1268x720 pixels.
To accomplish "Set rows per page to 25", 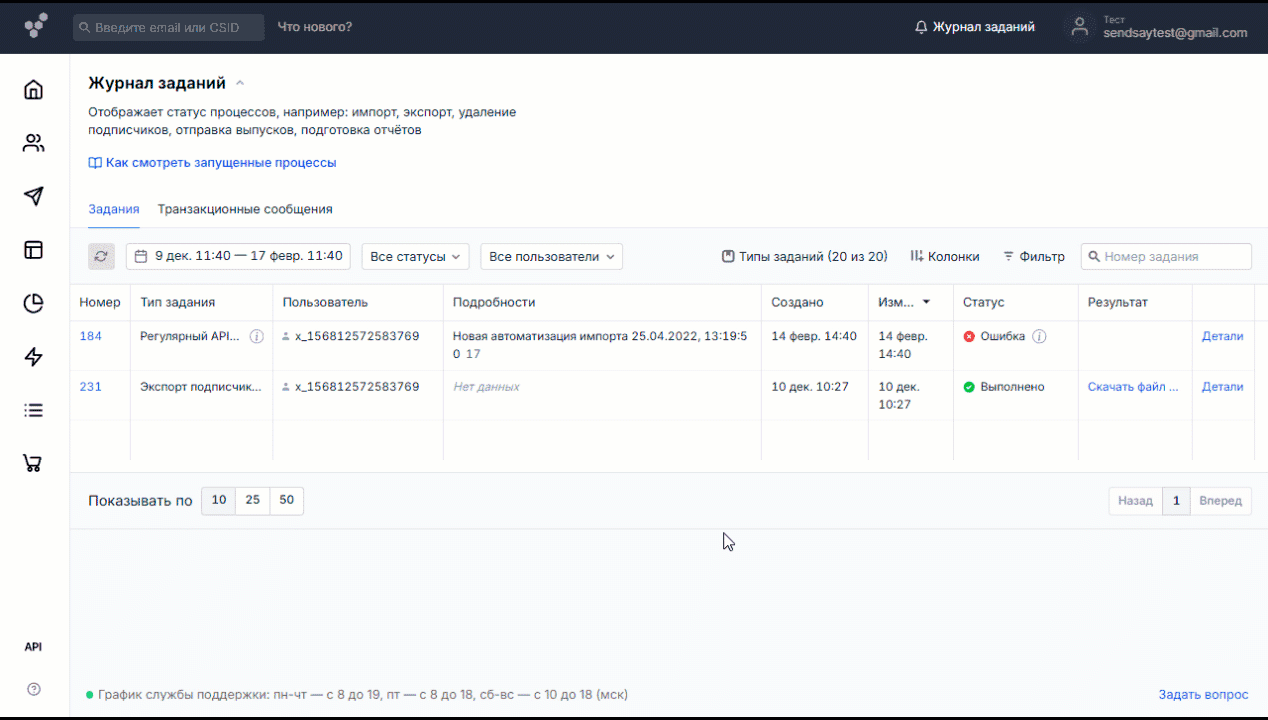I will (x=252, y=500).
